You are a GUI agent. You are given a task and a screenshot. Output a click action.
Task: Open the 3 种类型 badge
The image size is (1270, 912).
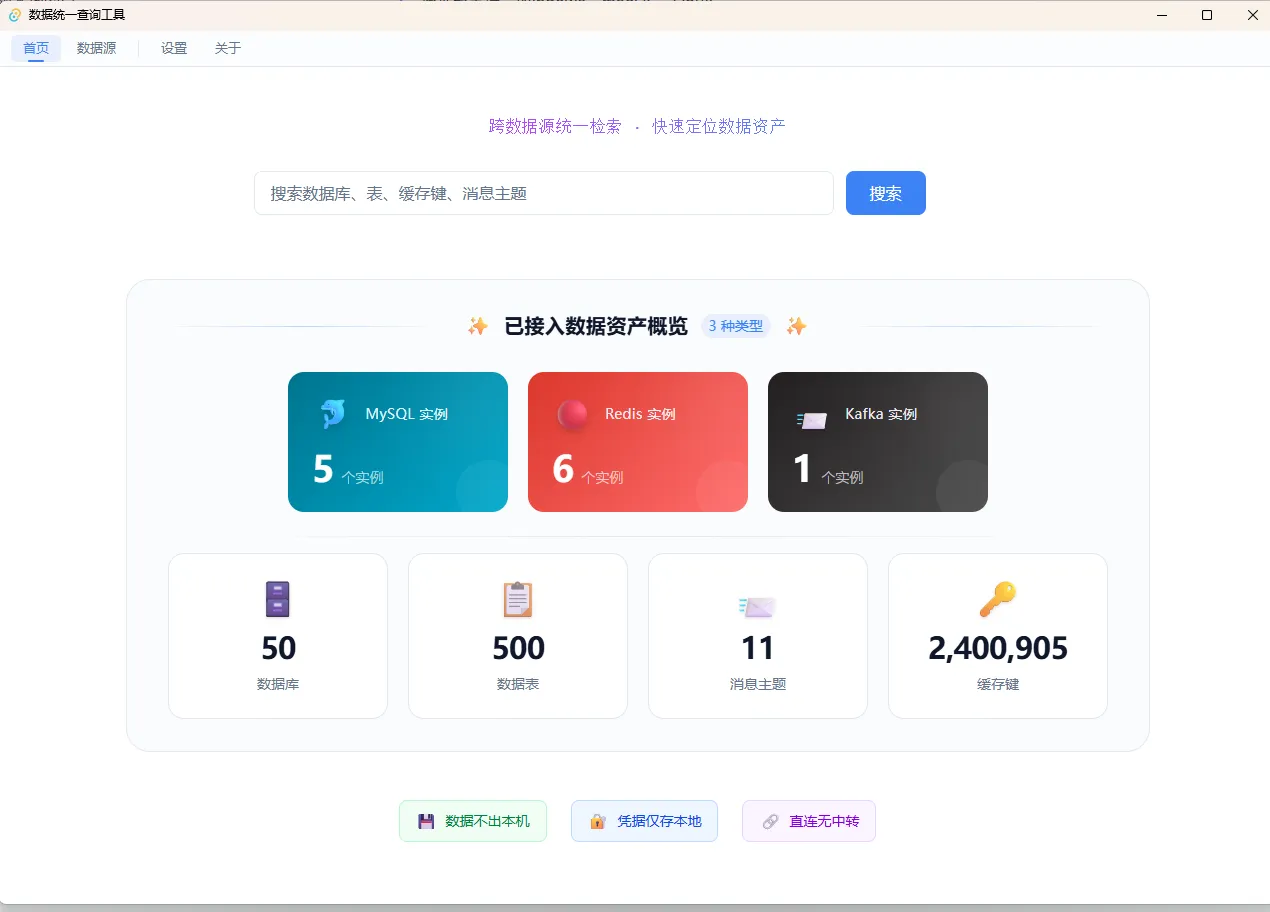736,326
